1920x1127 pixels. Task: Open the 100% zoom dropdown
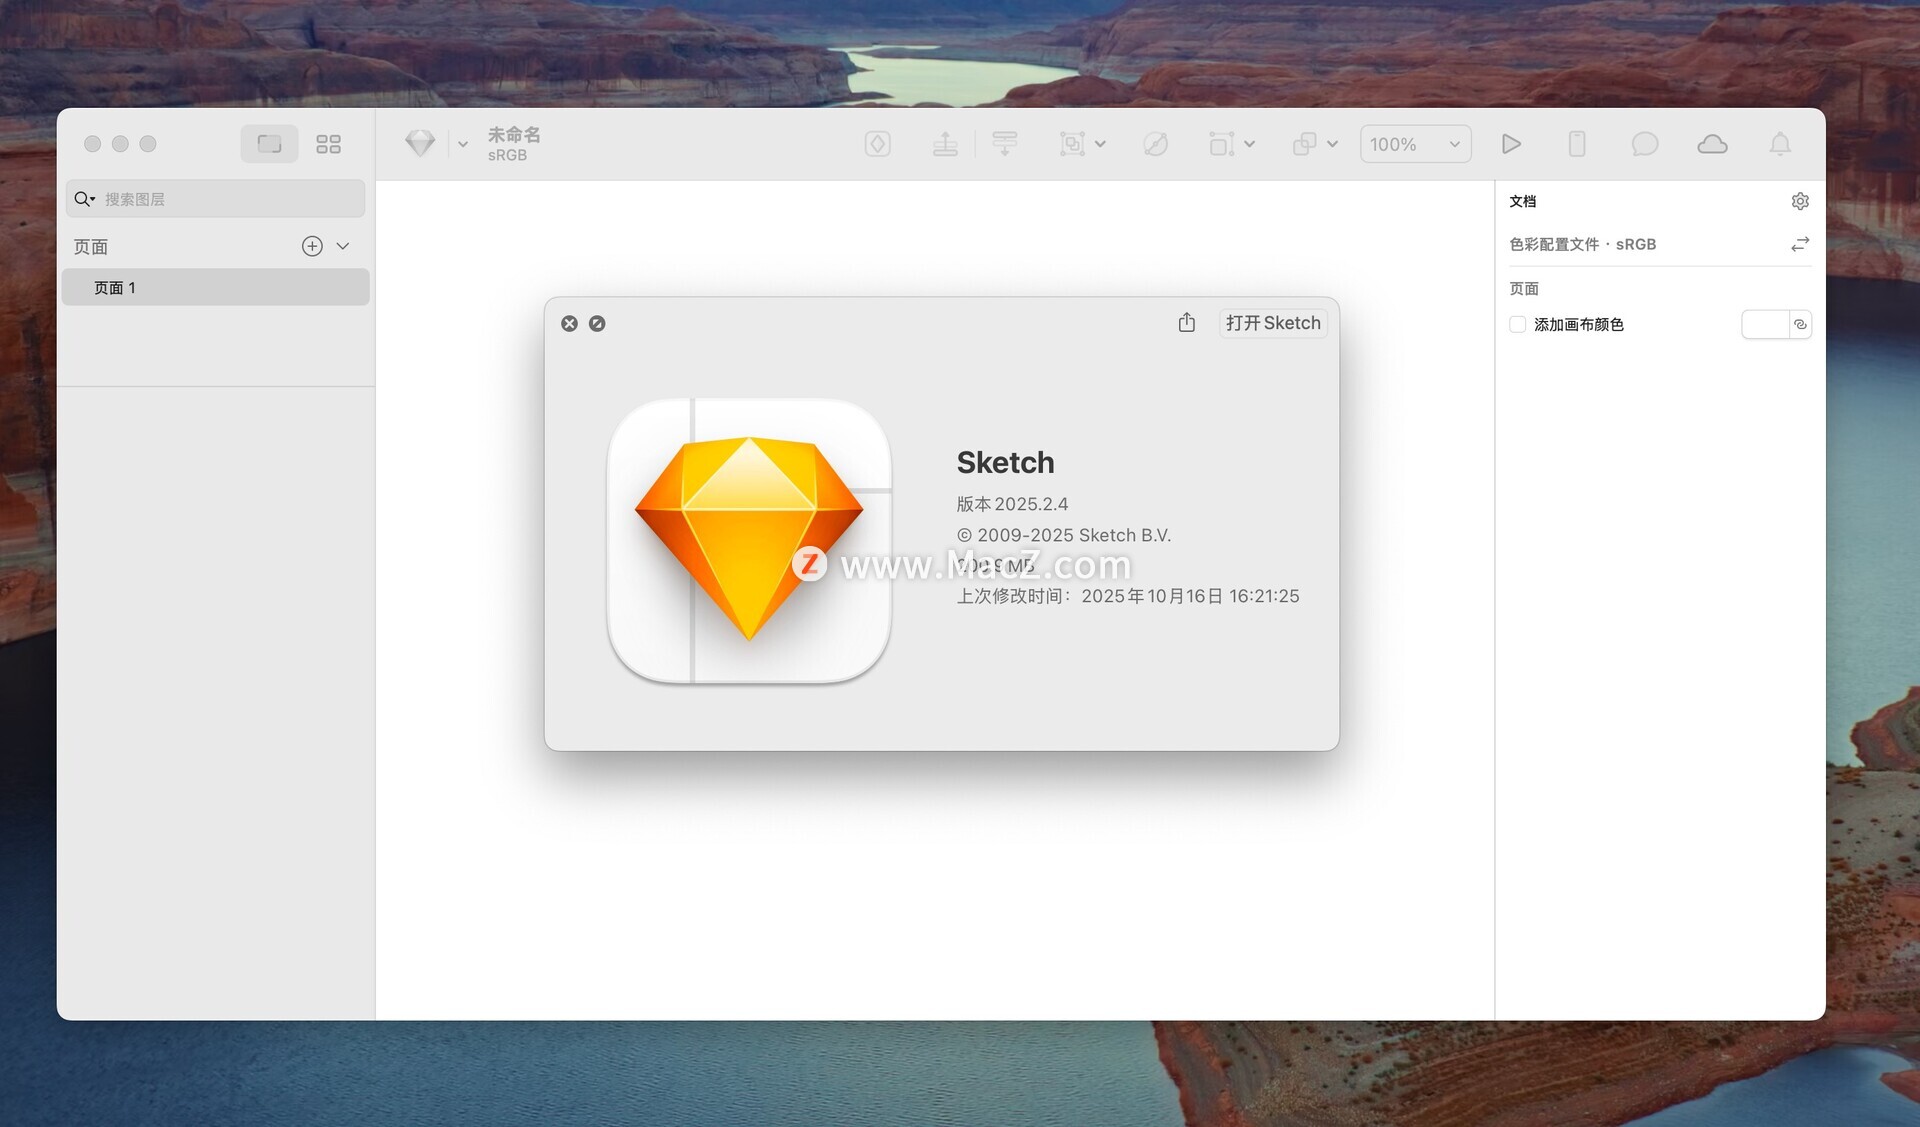point(1414,144)
